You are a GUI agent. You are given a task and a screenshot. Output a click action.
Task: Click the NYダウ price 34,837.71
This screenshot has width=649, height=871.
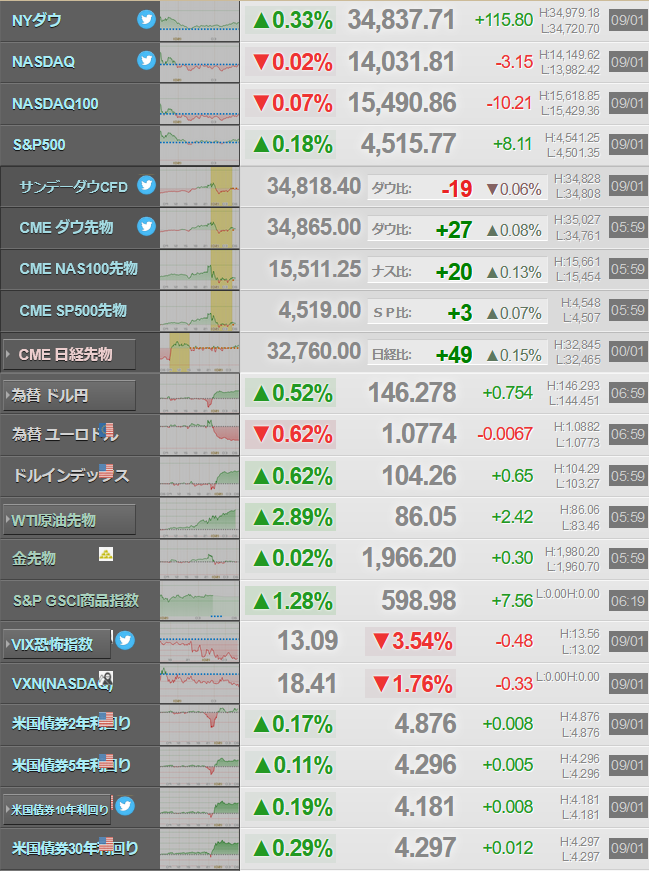tap(401, 21)
